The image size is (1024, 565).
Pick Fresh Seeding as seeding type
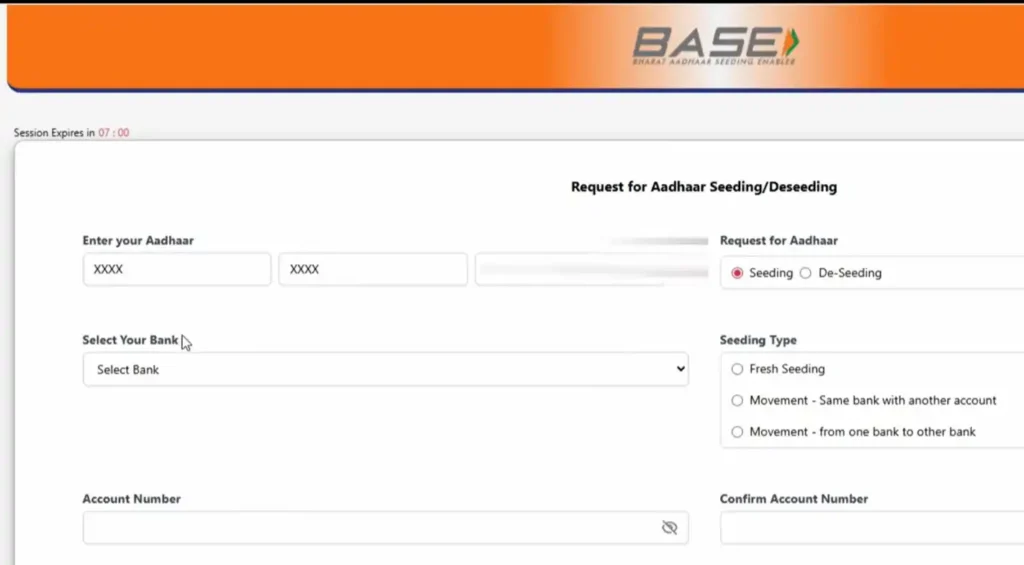click(x=737, y=369)
